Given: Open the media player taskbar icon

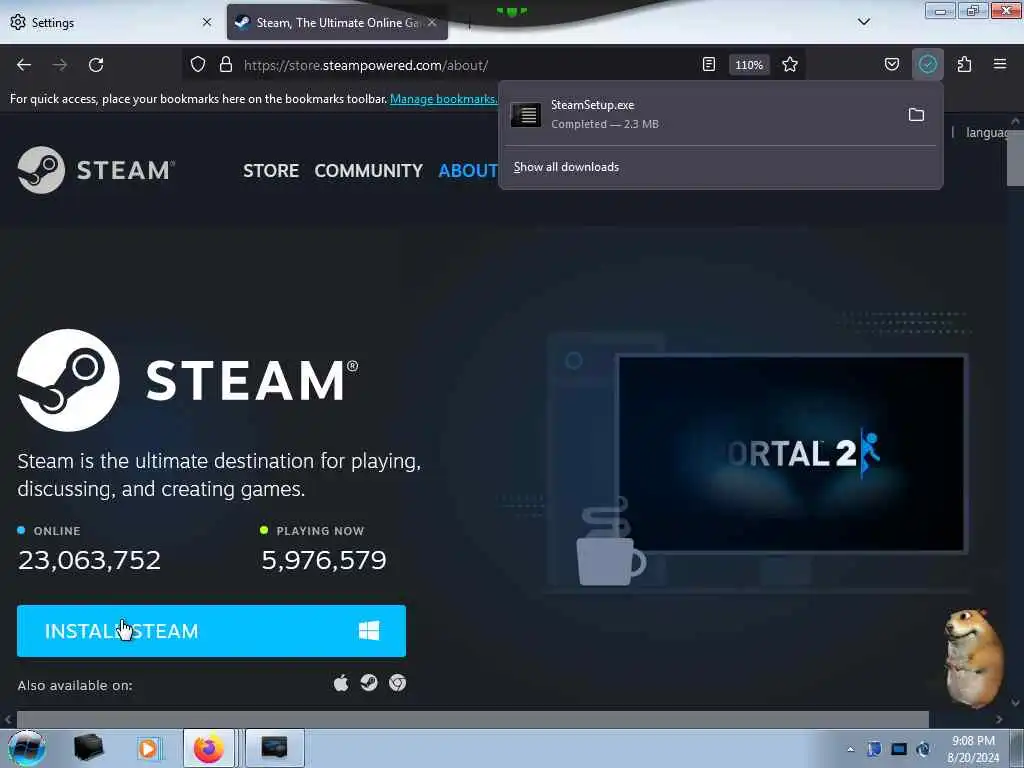Looking at the screenshot, I should tap(148, 748).
